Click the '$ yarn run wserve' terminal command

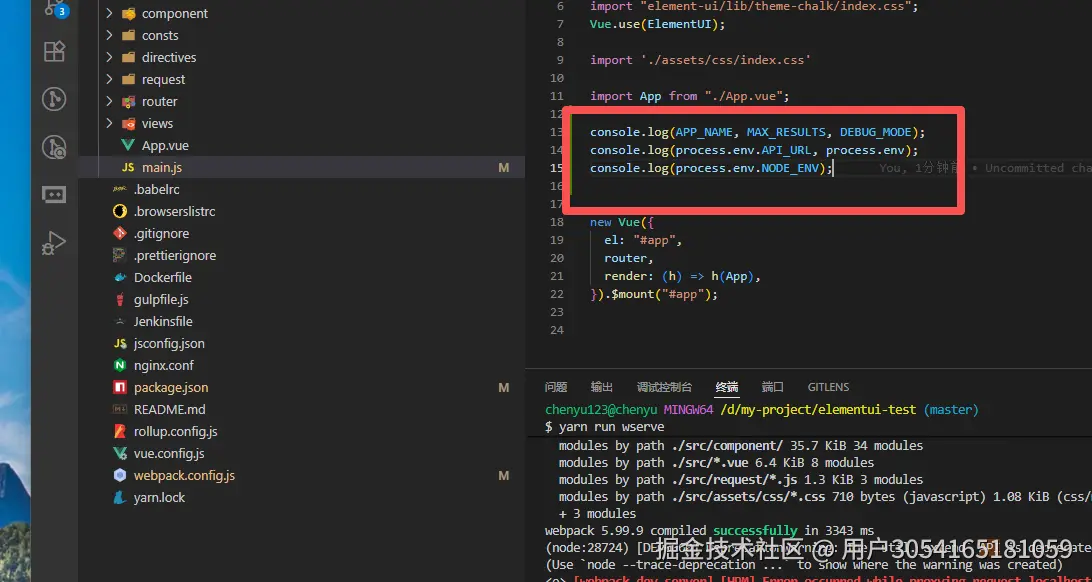(x=604, y=427)
